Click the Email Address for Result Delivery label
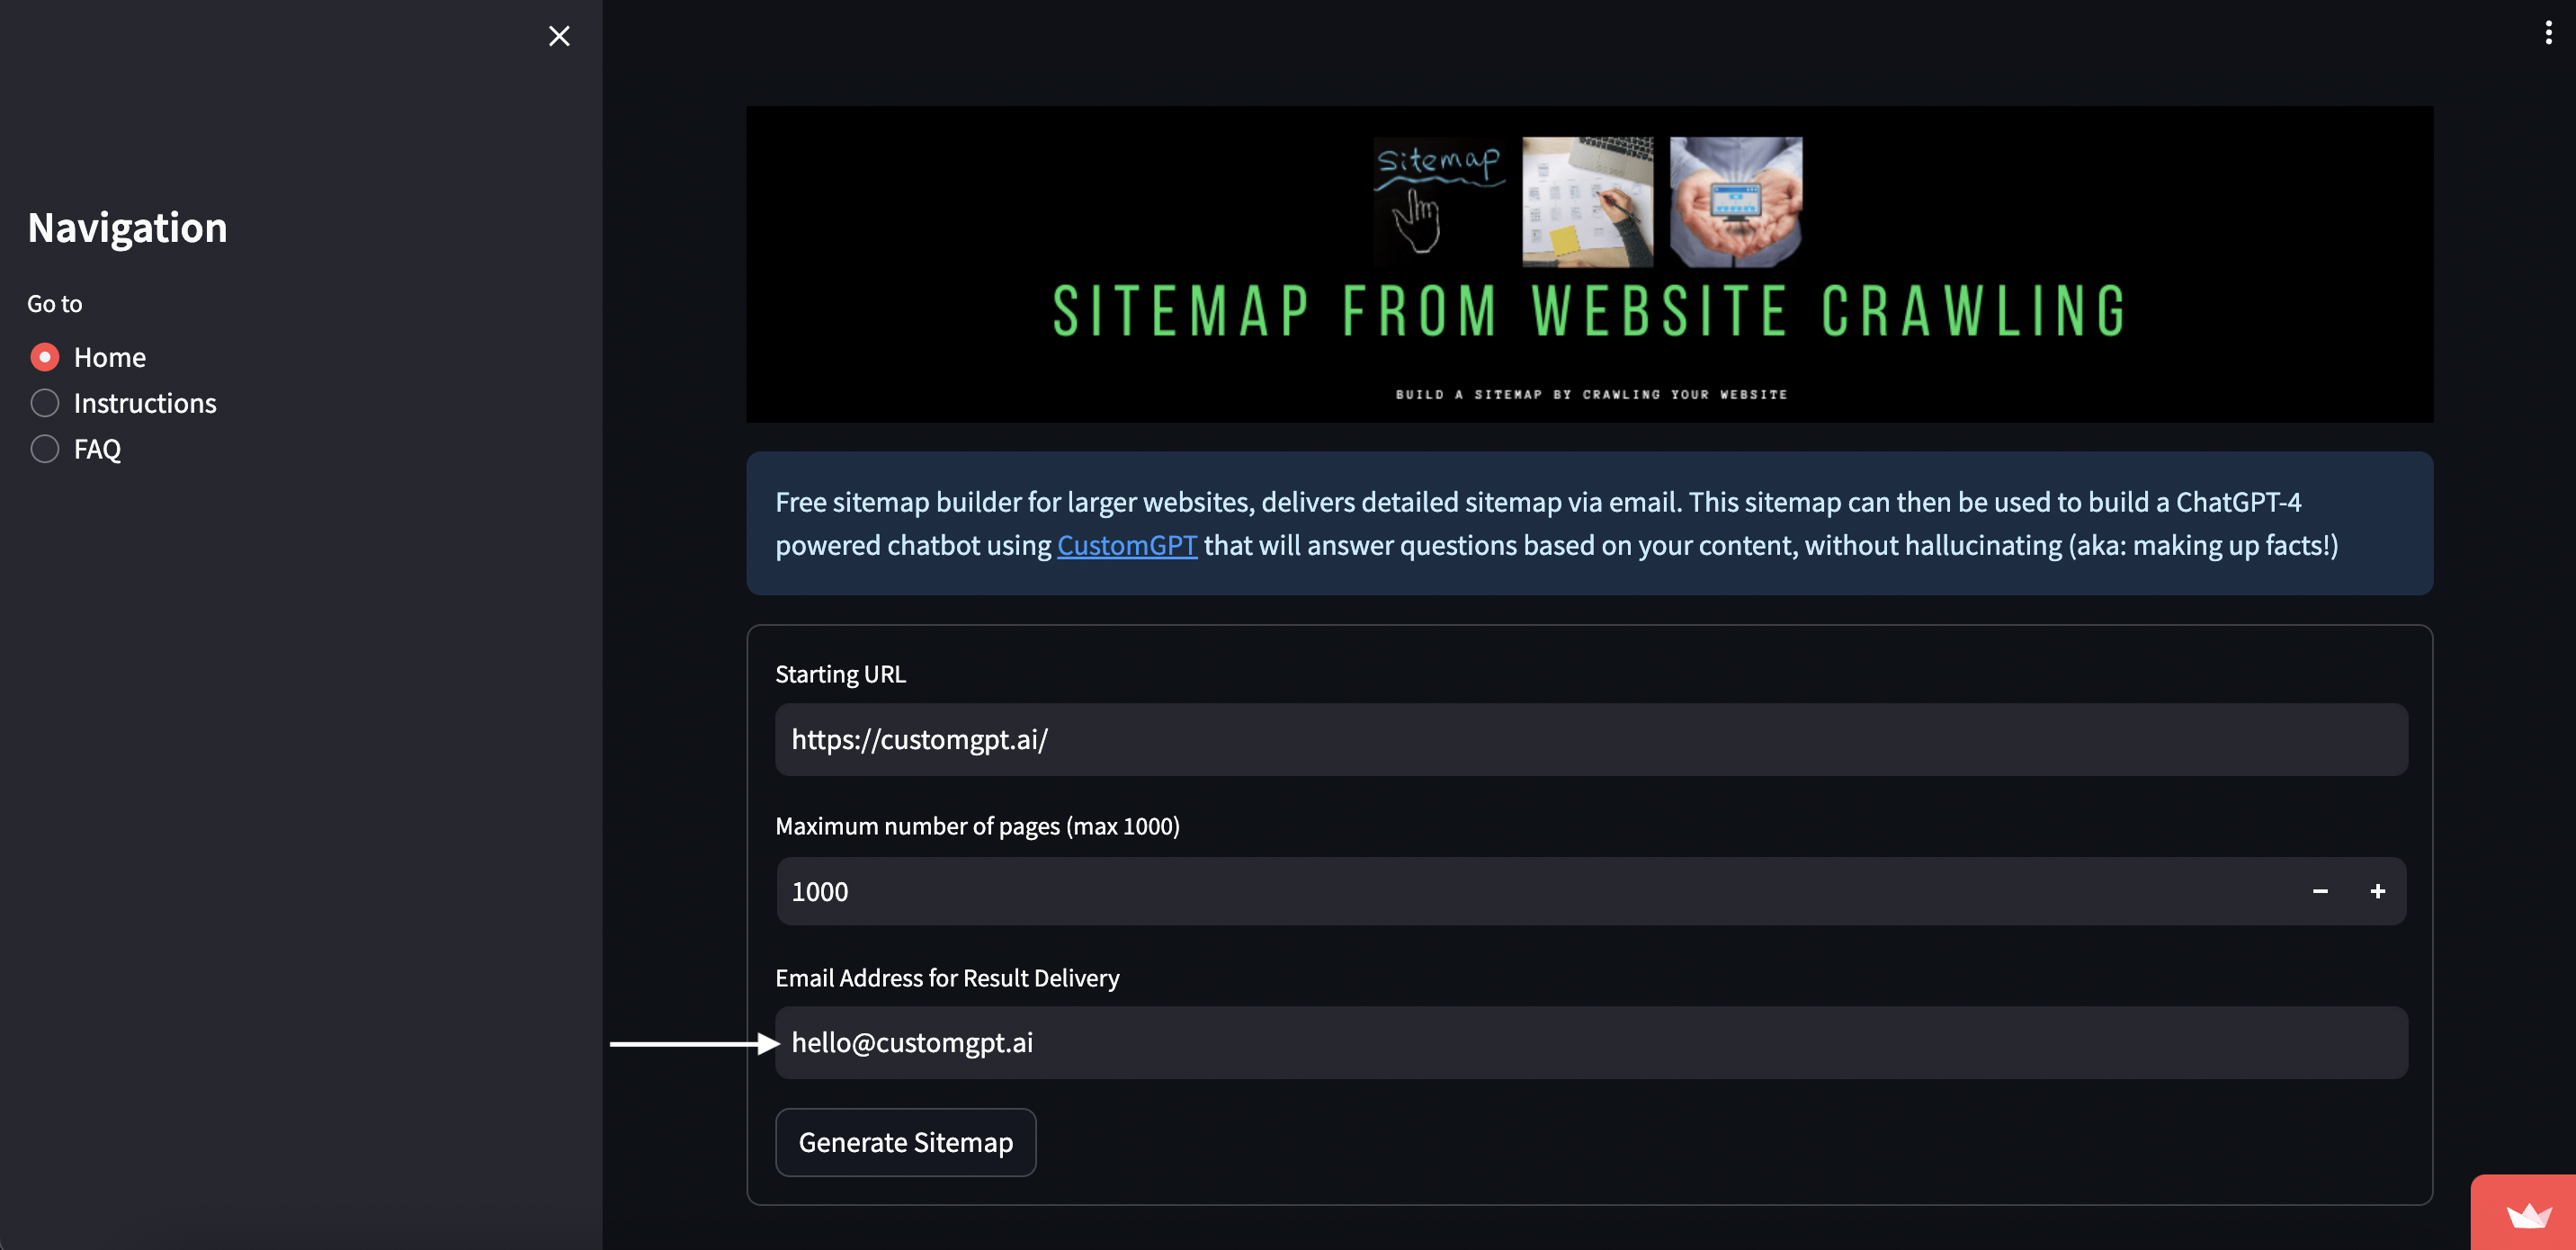The image size is (2576, 1250). 946,978
